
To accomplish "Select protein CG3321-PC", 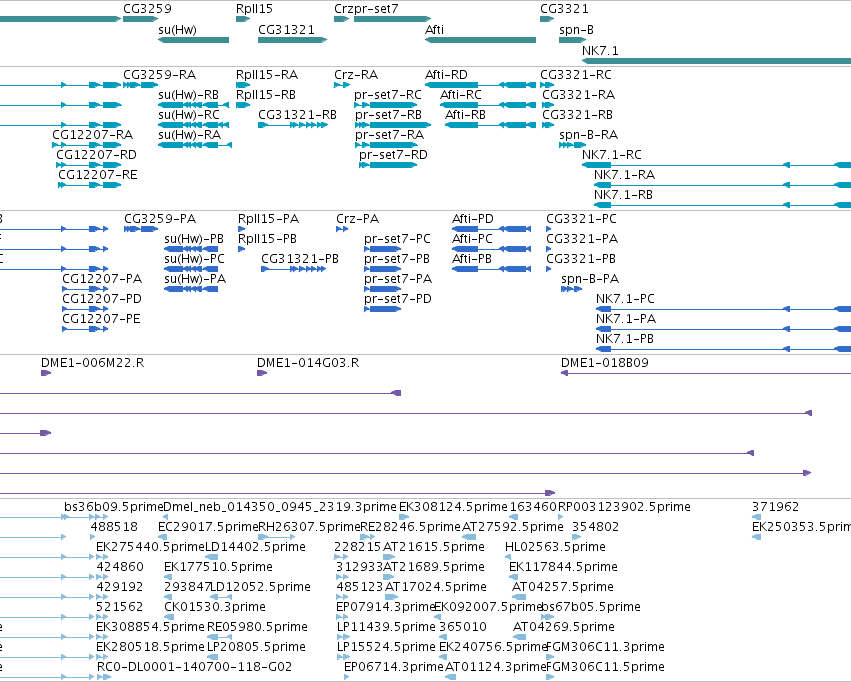I will pyautogui.click(x=549, y=229).
